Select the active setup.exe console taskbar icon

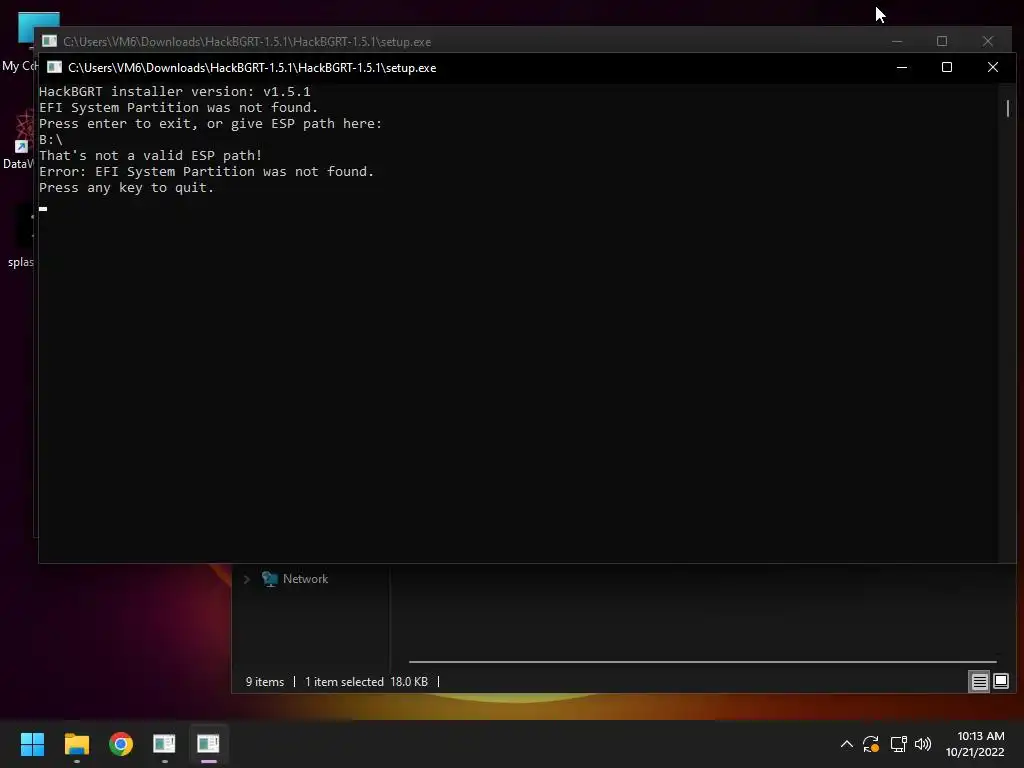208,744
